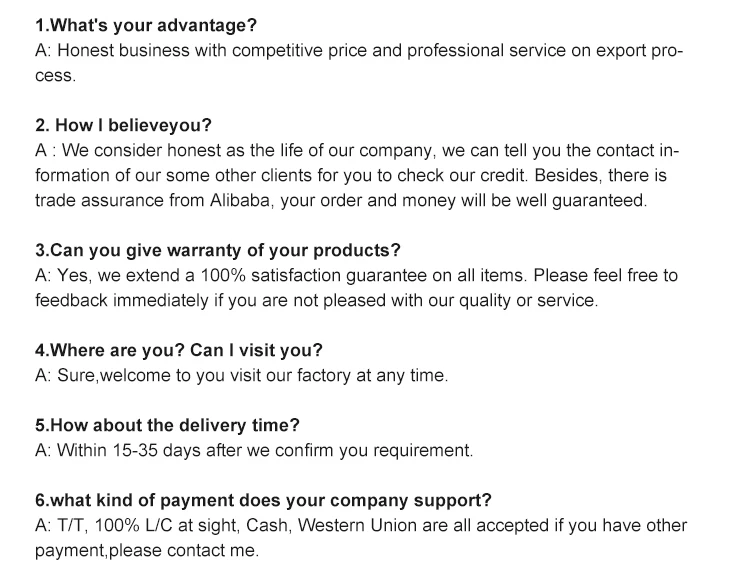Click the answer starting 'Honest business with competitive'
750x579 pixels.
tap(359, 51)
